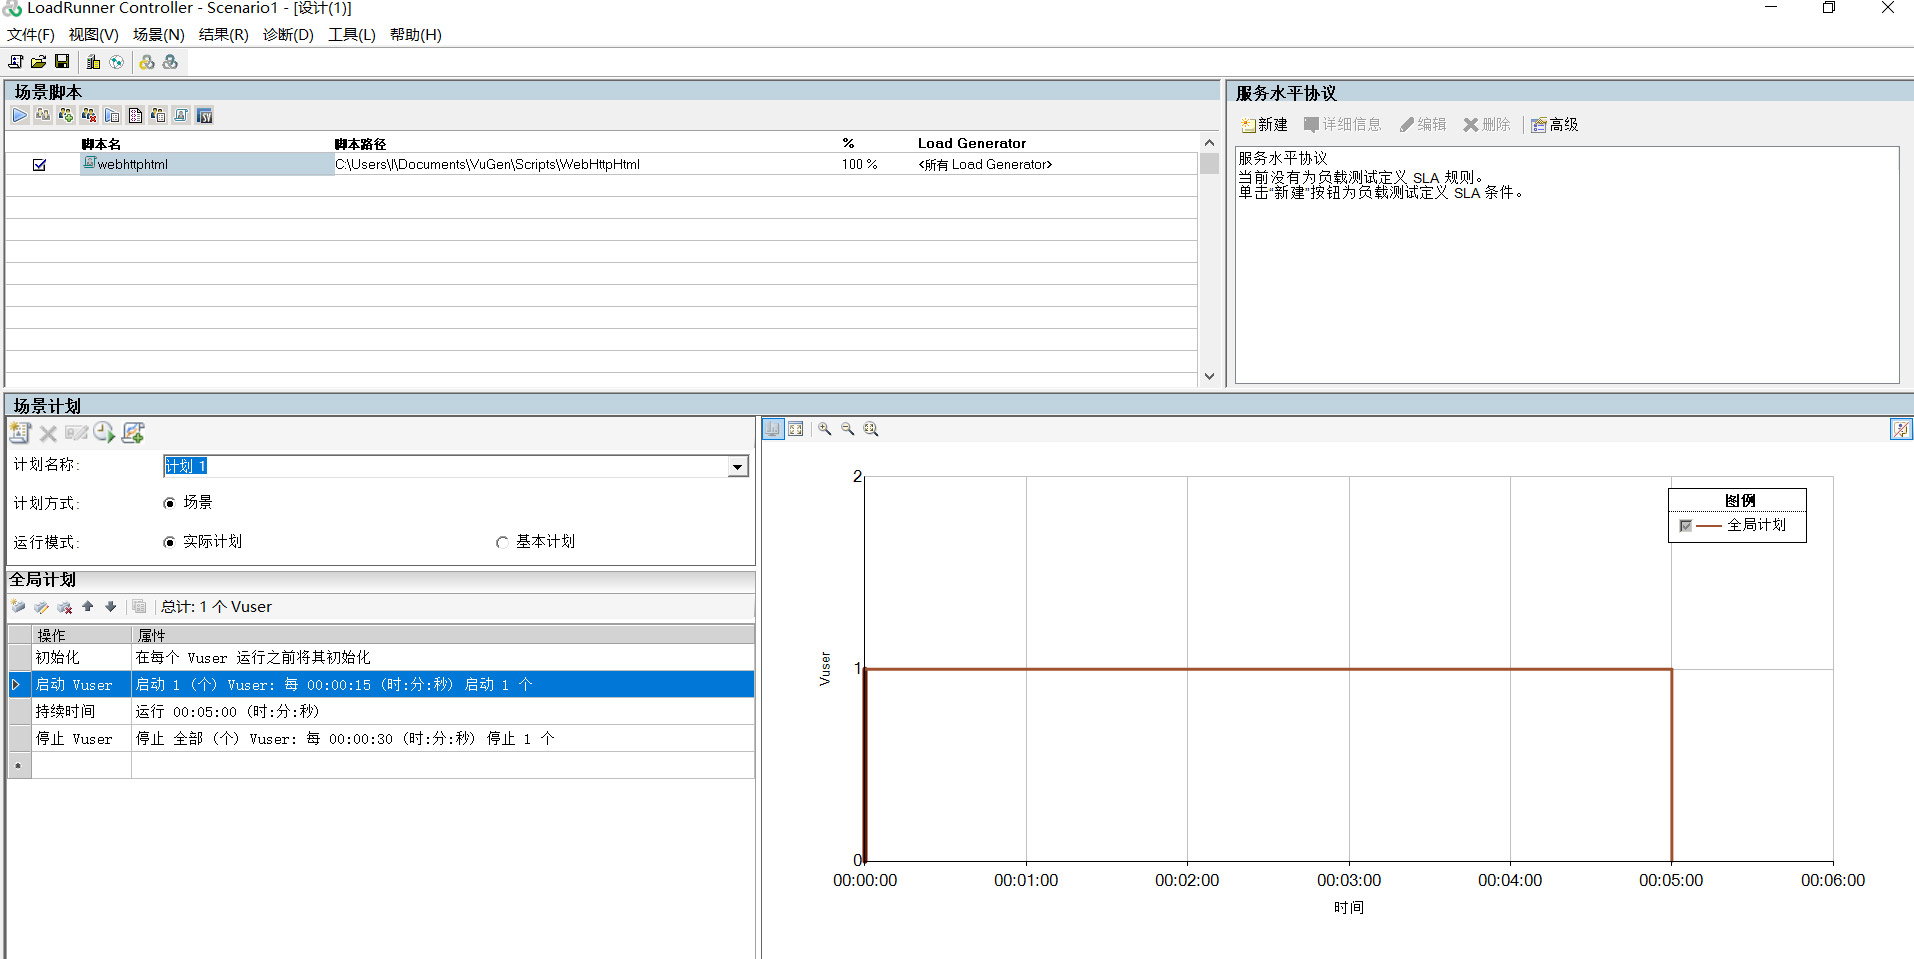Click the delete schedule X icon
Screen dimensions: 1914x959
47,432
